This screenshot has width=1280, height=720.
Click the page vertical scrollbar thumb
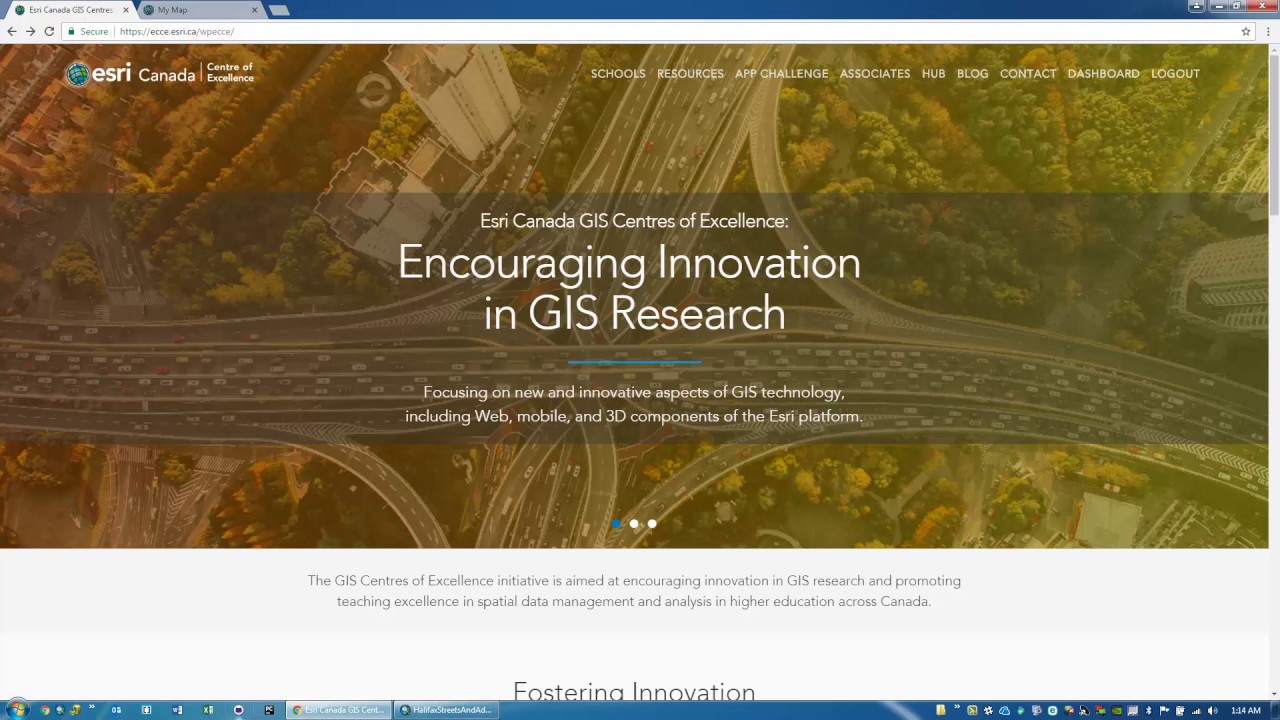pos(1274,135)
